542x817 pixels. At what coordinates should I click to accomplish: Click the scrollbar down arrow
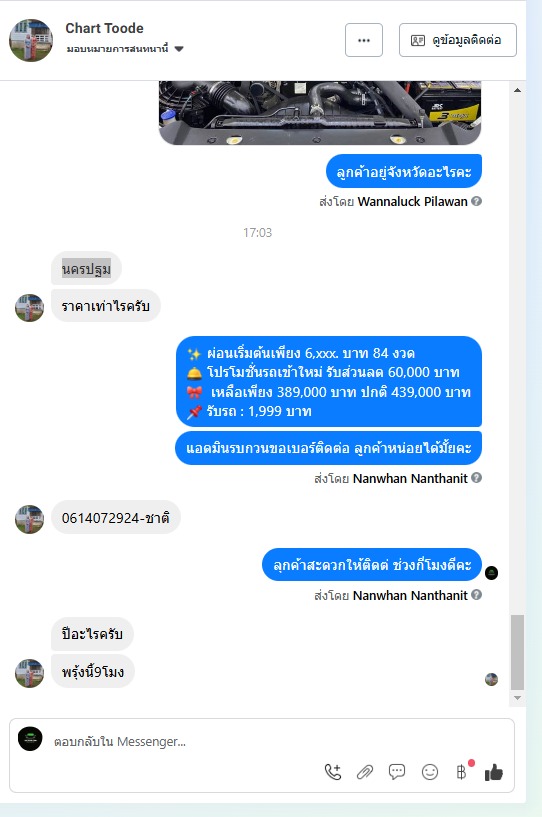pos(517,698)
